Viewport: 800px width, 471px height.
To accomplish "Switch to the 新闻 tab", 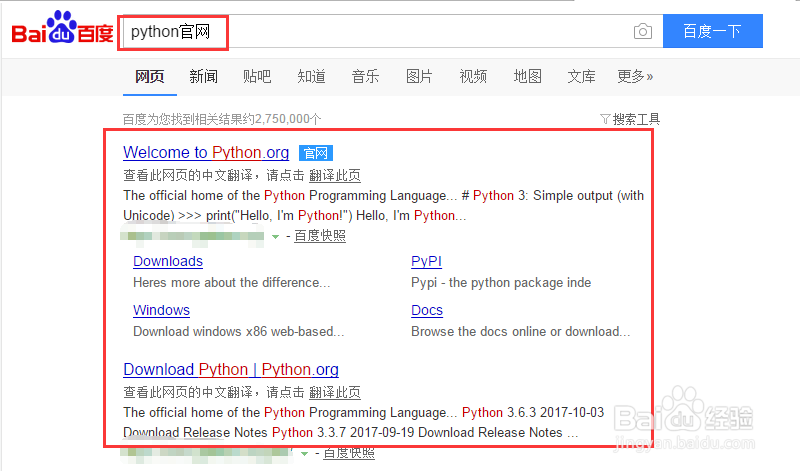I will [204, 77].
